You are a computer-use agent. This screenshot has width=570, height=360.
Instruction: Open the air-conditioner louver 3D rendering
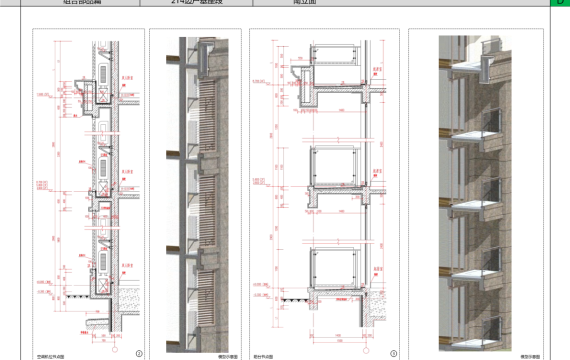pyautogui.click(x=197, y=195)
